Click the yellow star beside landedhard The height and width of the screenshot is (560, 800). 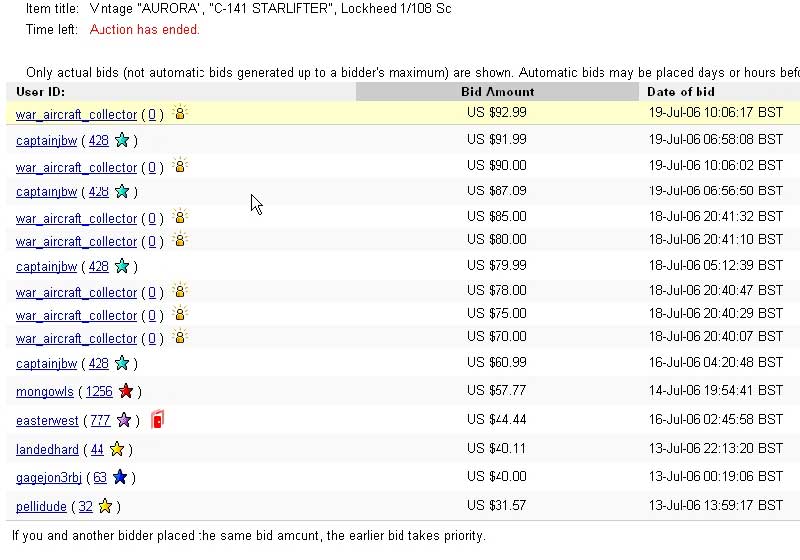[117, 449]
